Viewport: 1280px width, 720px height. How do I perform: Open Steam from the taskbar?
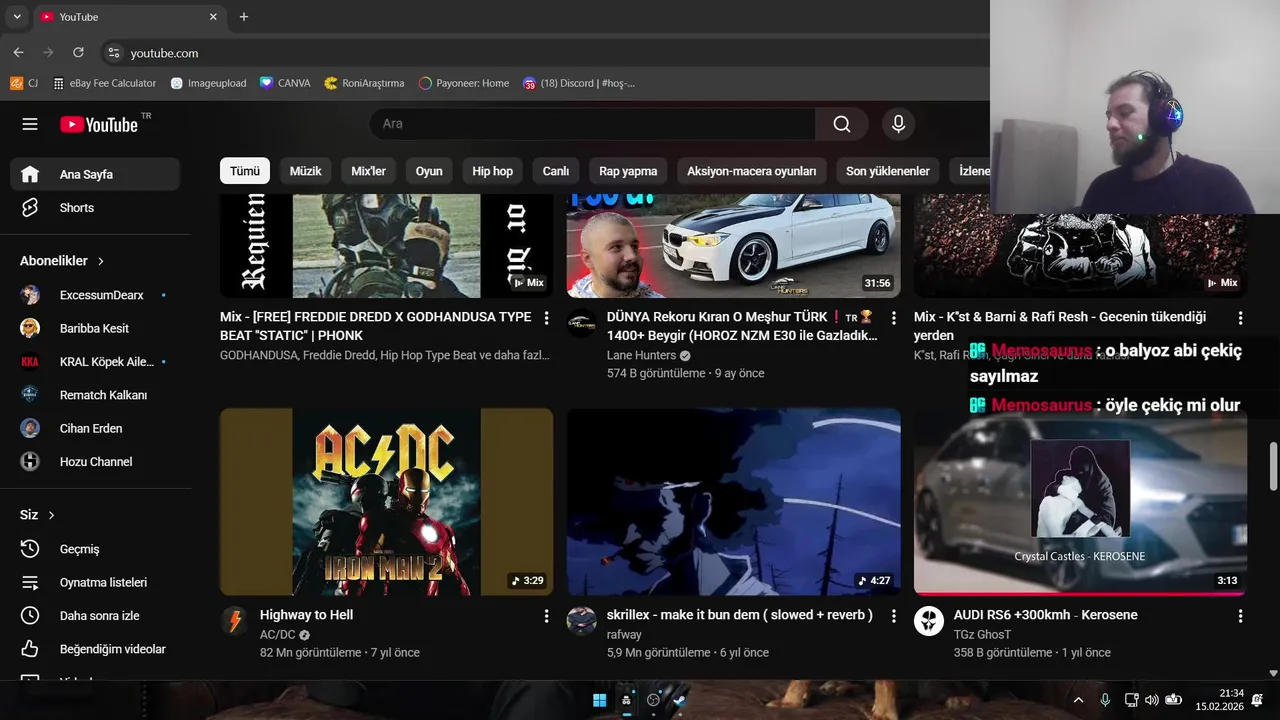(680, 700)
